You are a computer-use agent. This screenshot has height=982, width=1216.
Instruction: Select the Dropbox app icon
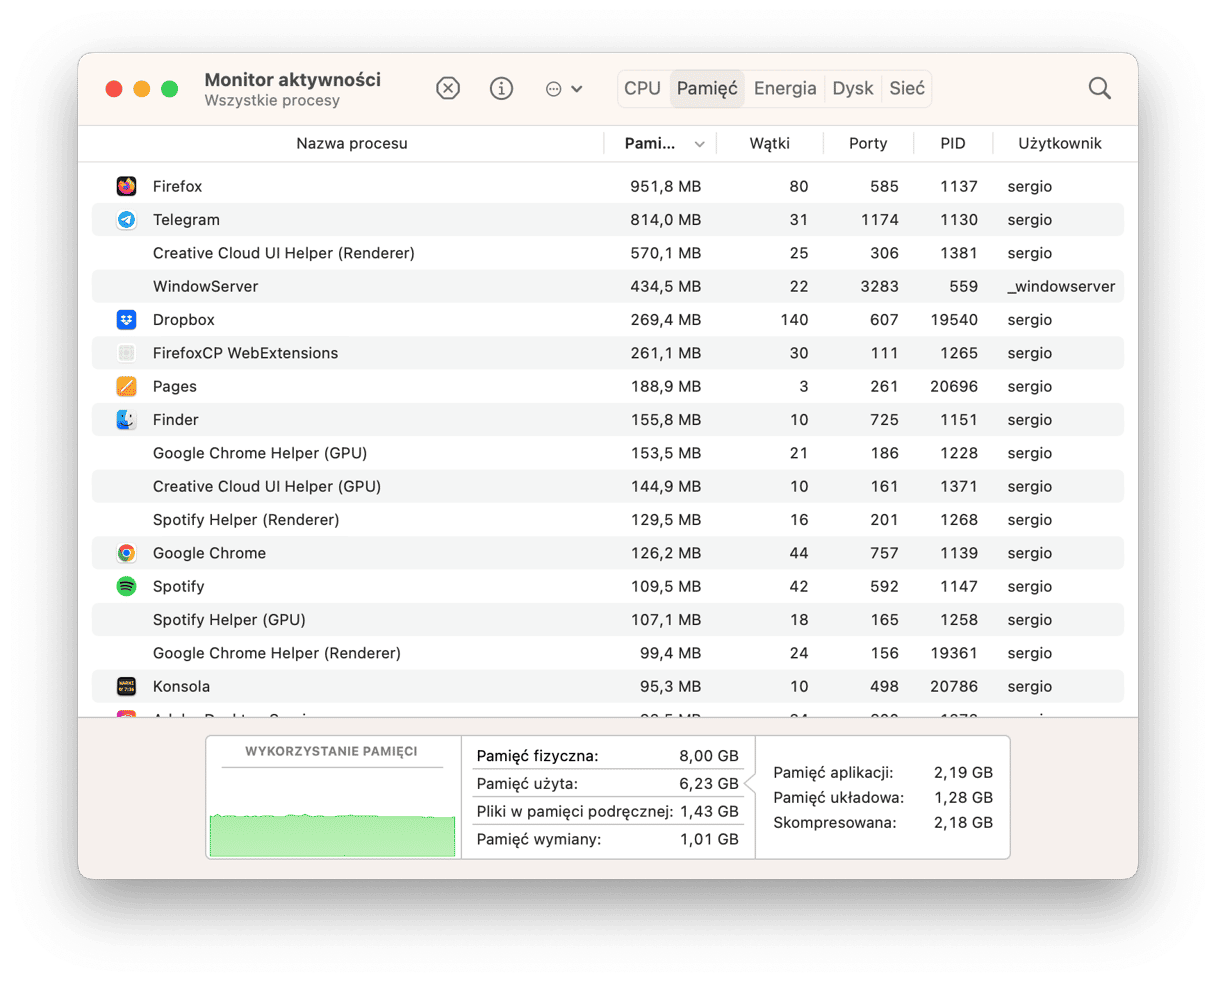[x=126, y=319]
